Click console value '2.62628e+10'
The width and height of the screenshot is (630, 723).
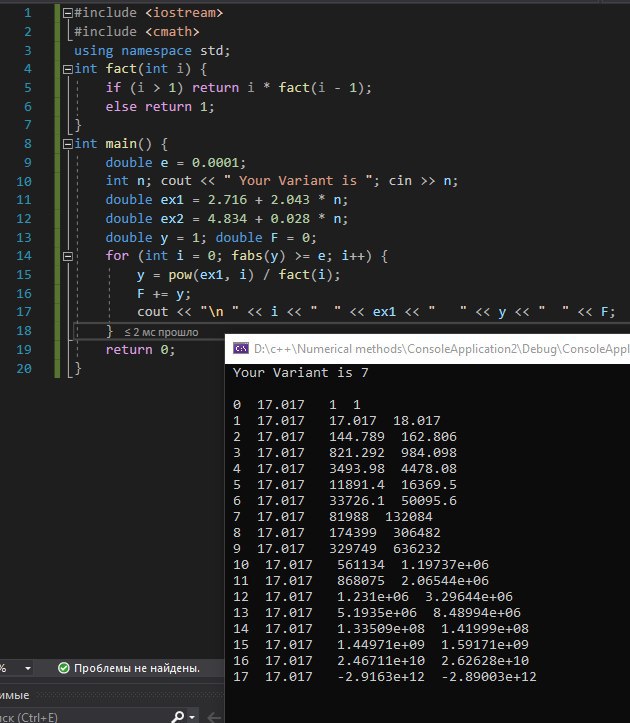pyautogui.click(x=485, y=661)
